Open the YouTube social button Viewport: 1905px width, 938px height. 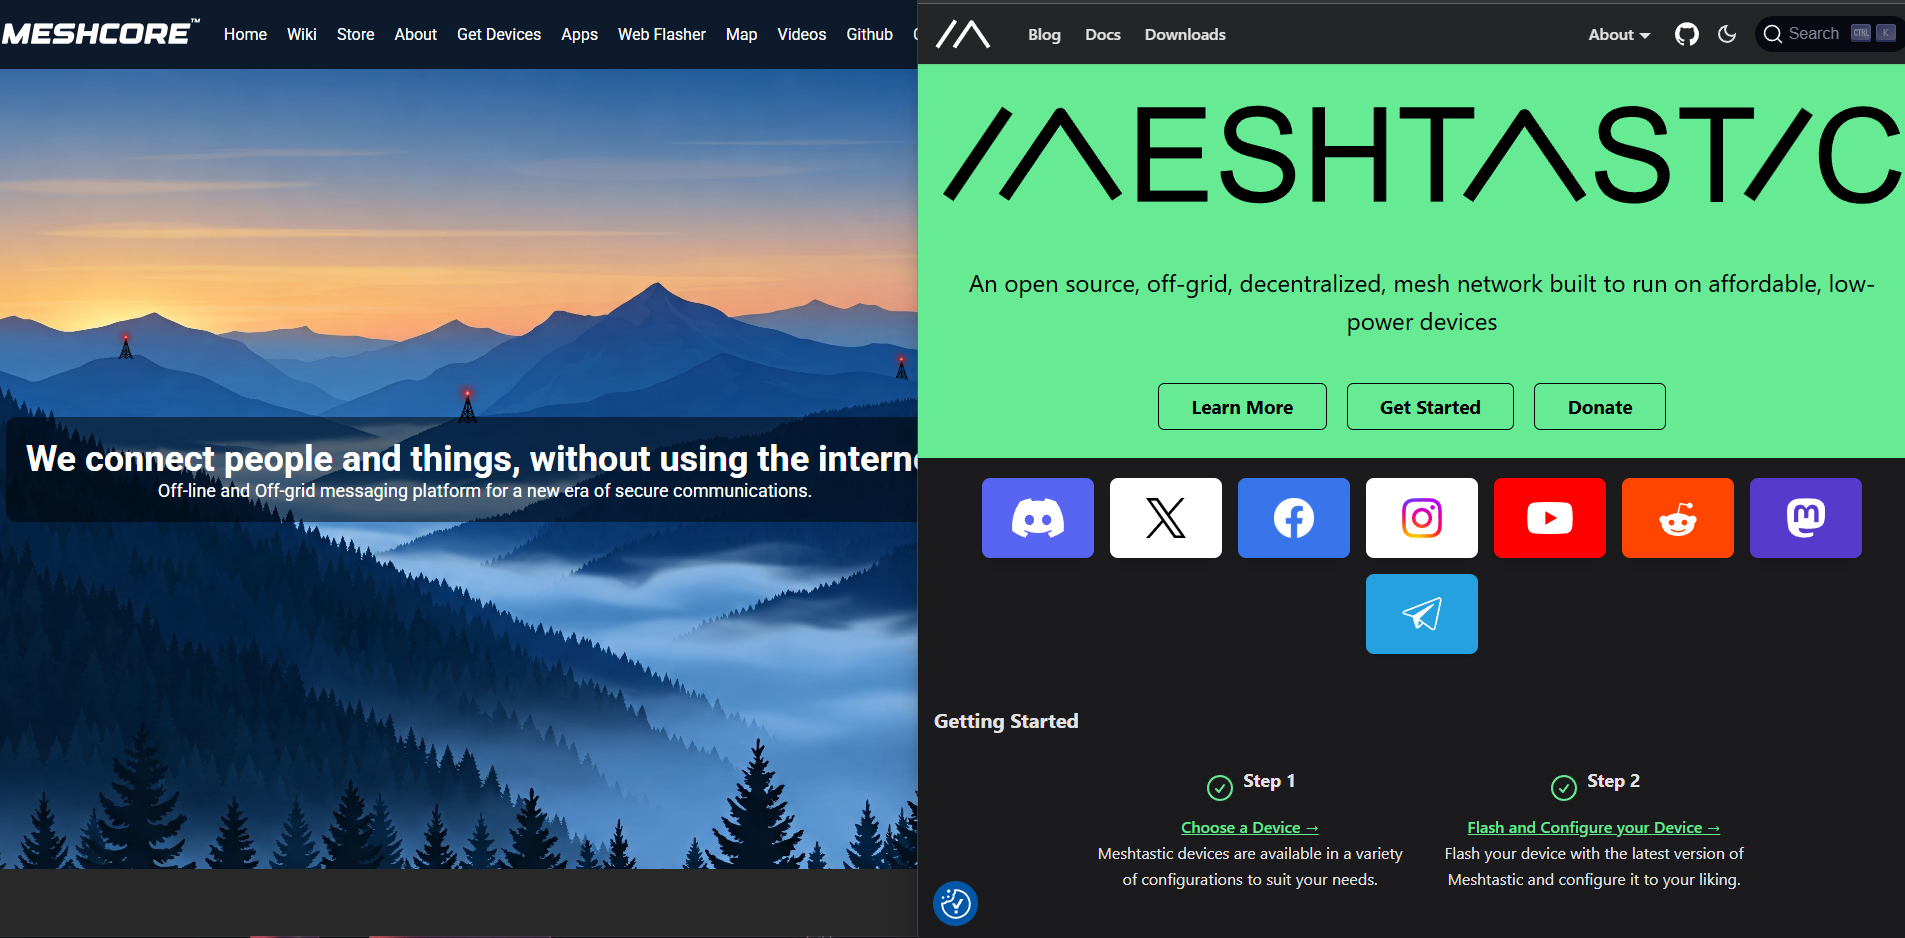[x=1550, y=518]
